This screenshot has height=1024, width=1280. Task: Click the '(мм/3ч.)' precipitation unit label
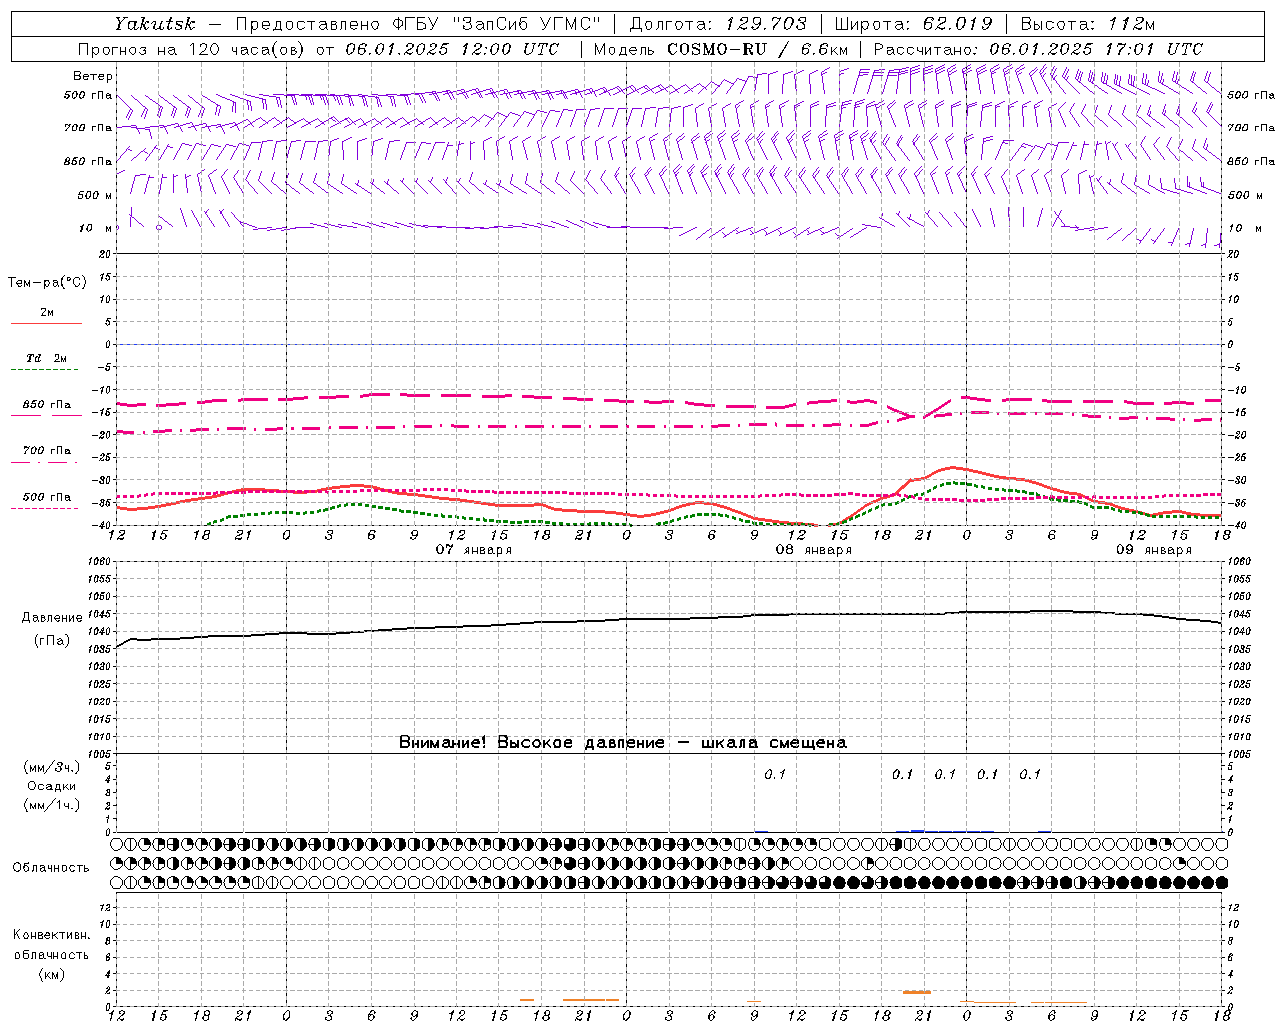click(x=52, y=767)
